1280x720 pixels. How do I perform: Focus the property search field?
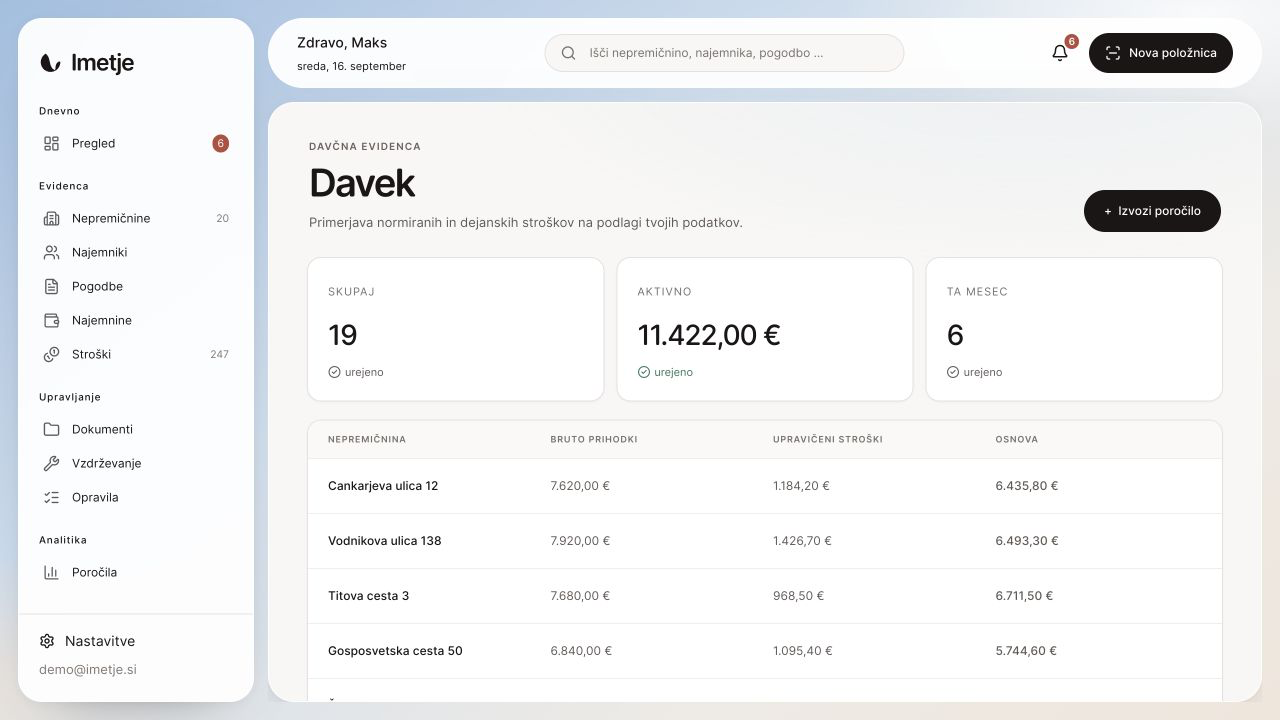click(x=724, y=53)
